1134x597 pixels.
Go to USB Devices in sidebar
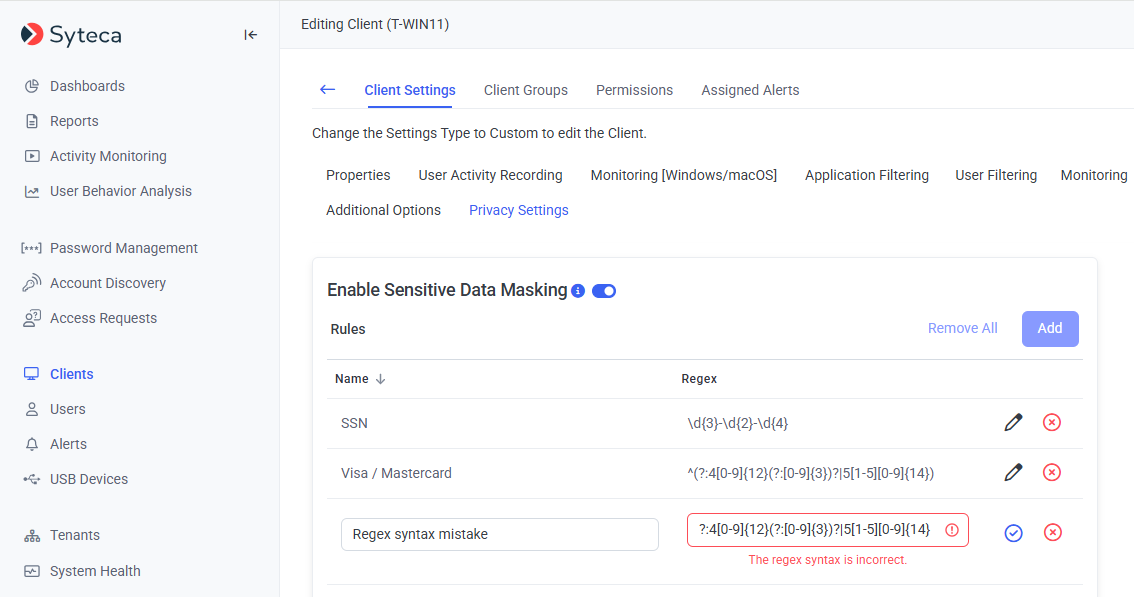[89, 479]
